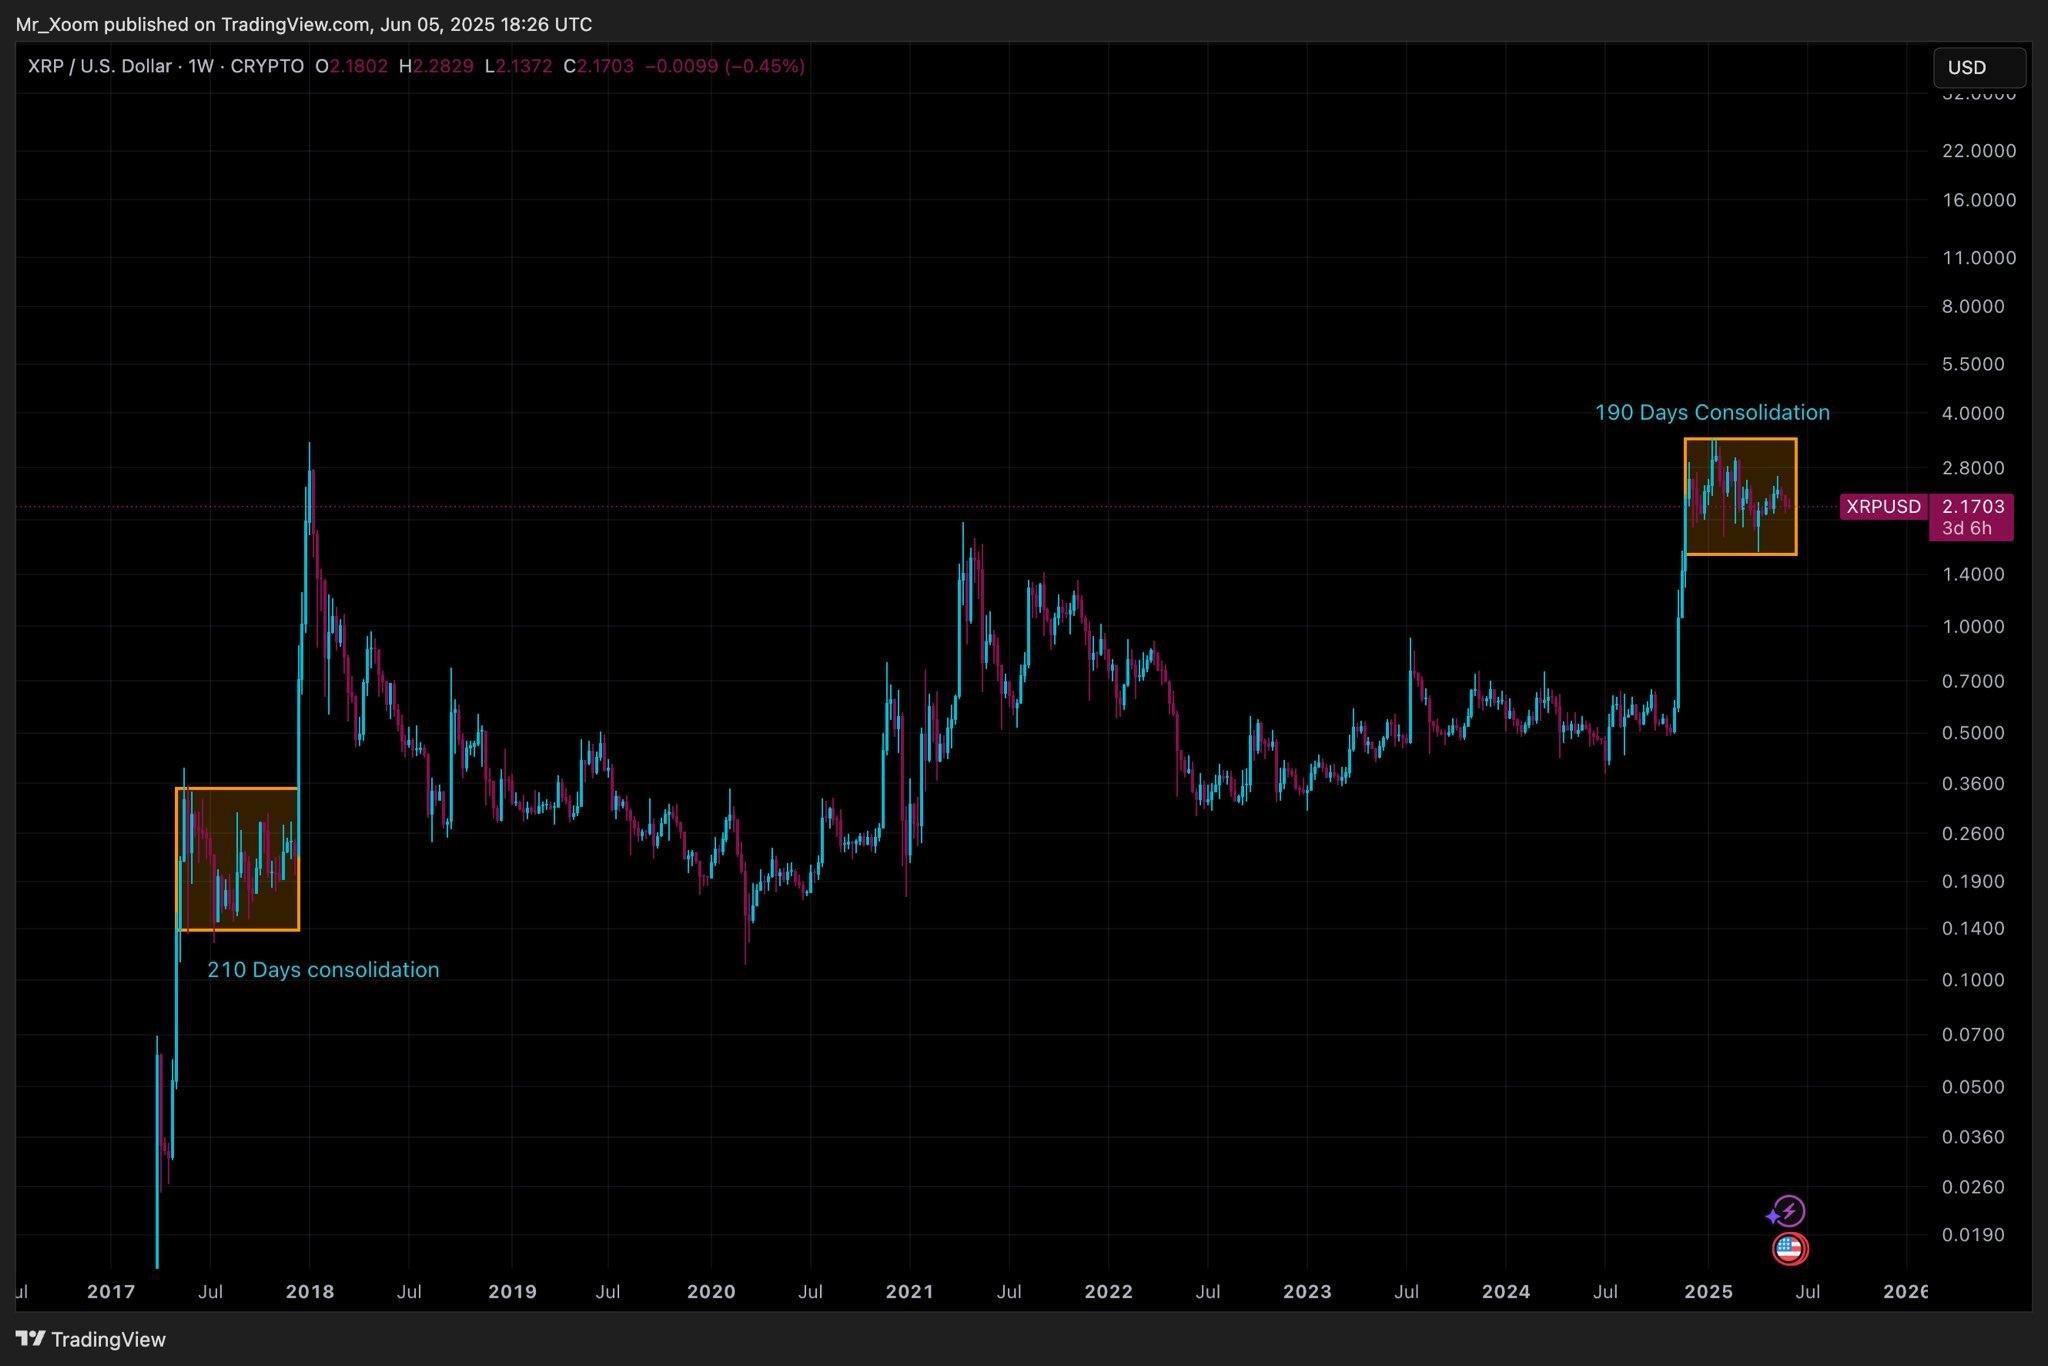Click the 0.0700 price scale label

pos(1973,1035)
